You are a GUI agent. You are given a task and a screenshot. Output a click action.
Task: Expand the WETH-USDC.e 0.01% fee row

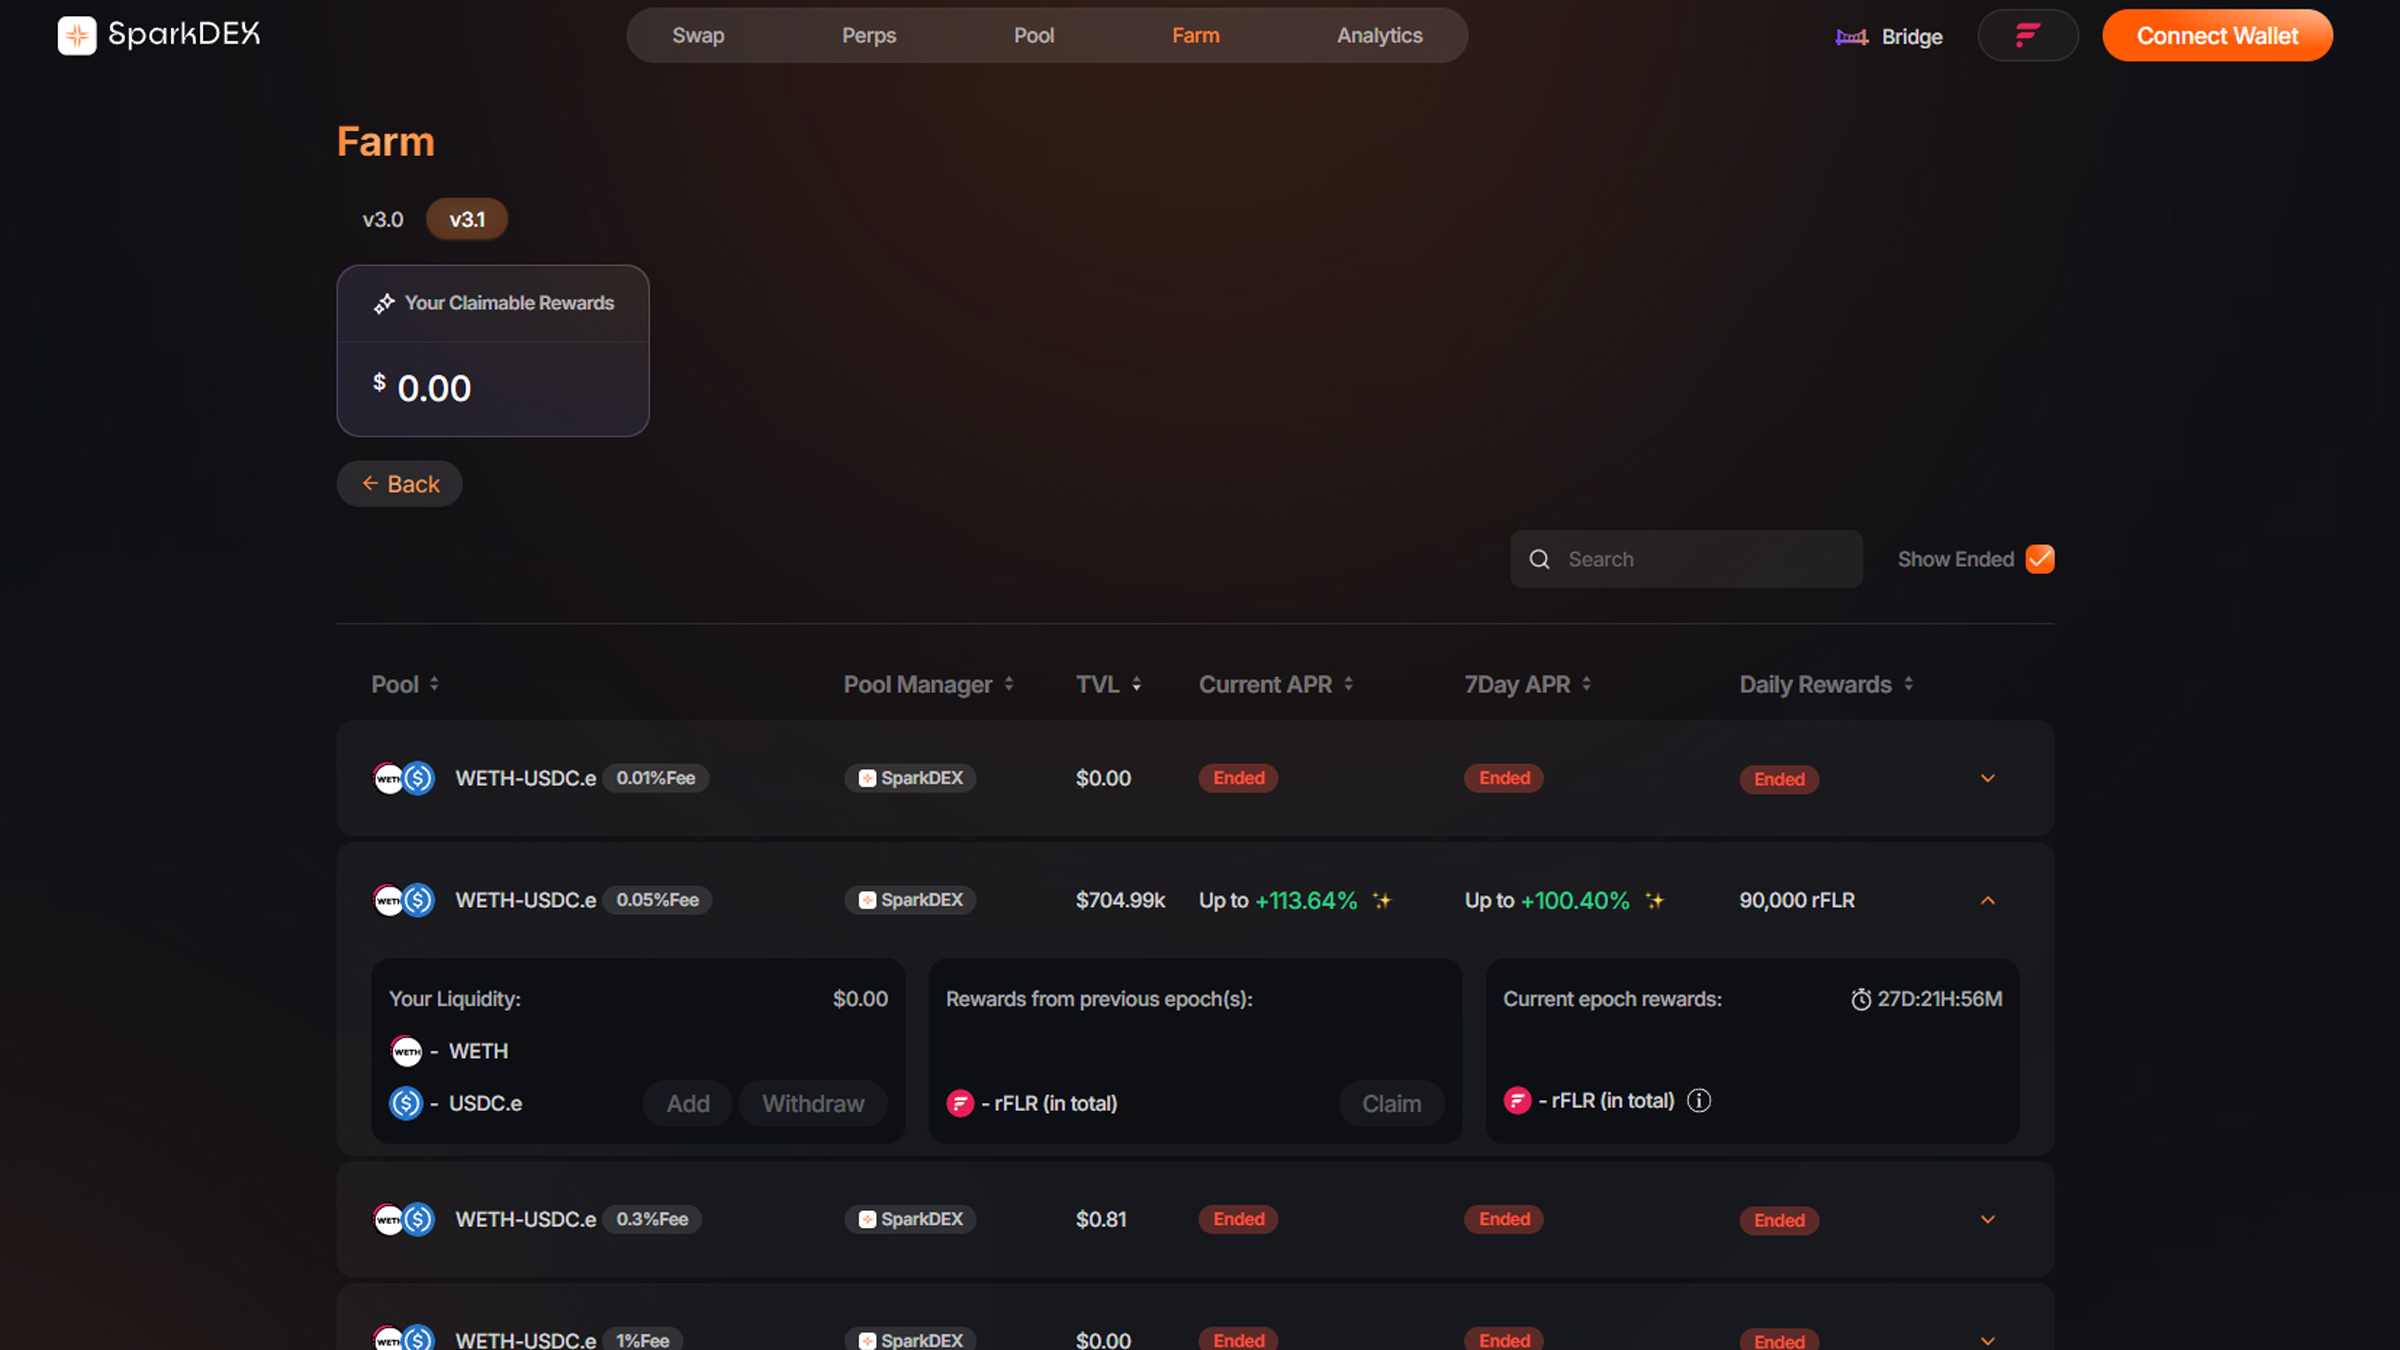click(1987, 779)
